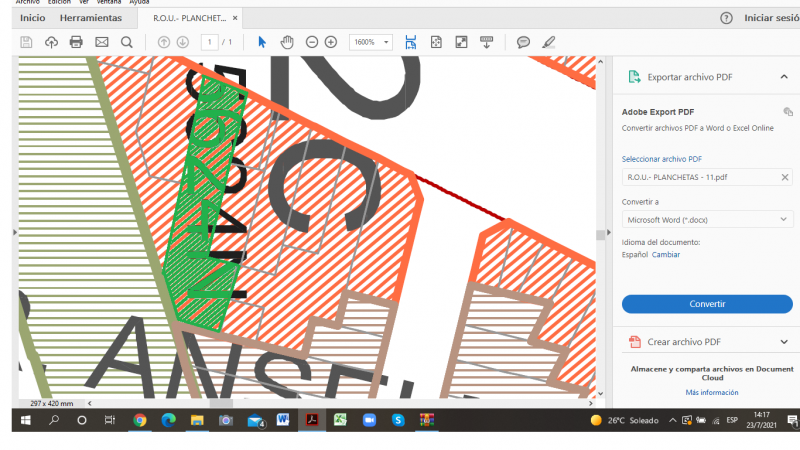Click the upload to cloud icon

(51, 42)
